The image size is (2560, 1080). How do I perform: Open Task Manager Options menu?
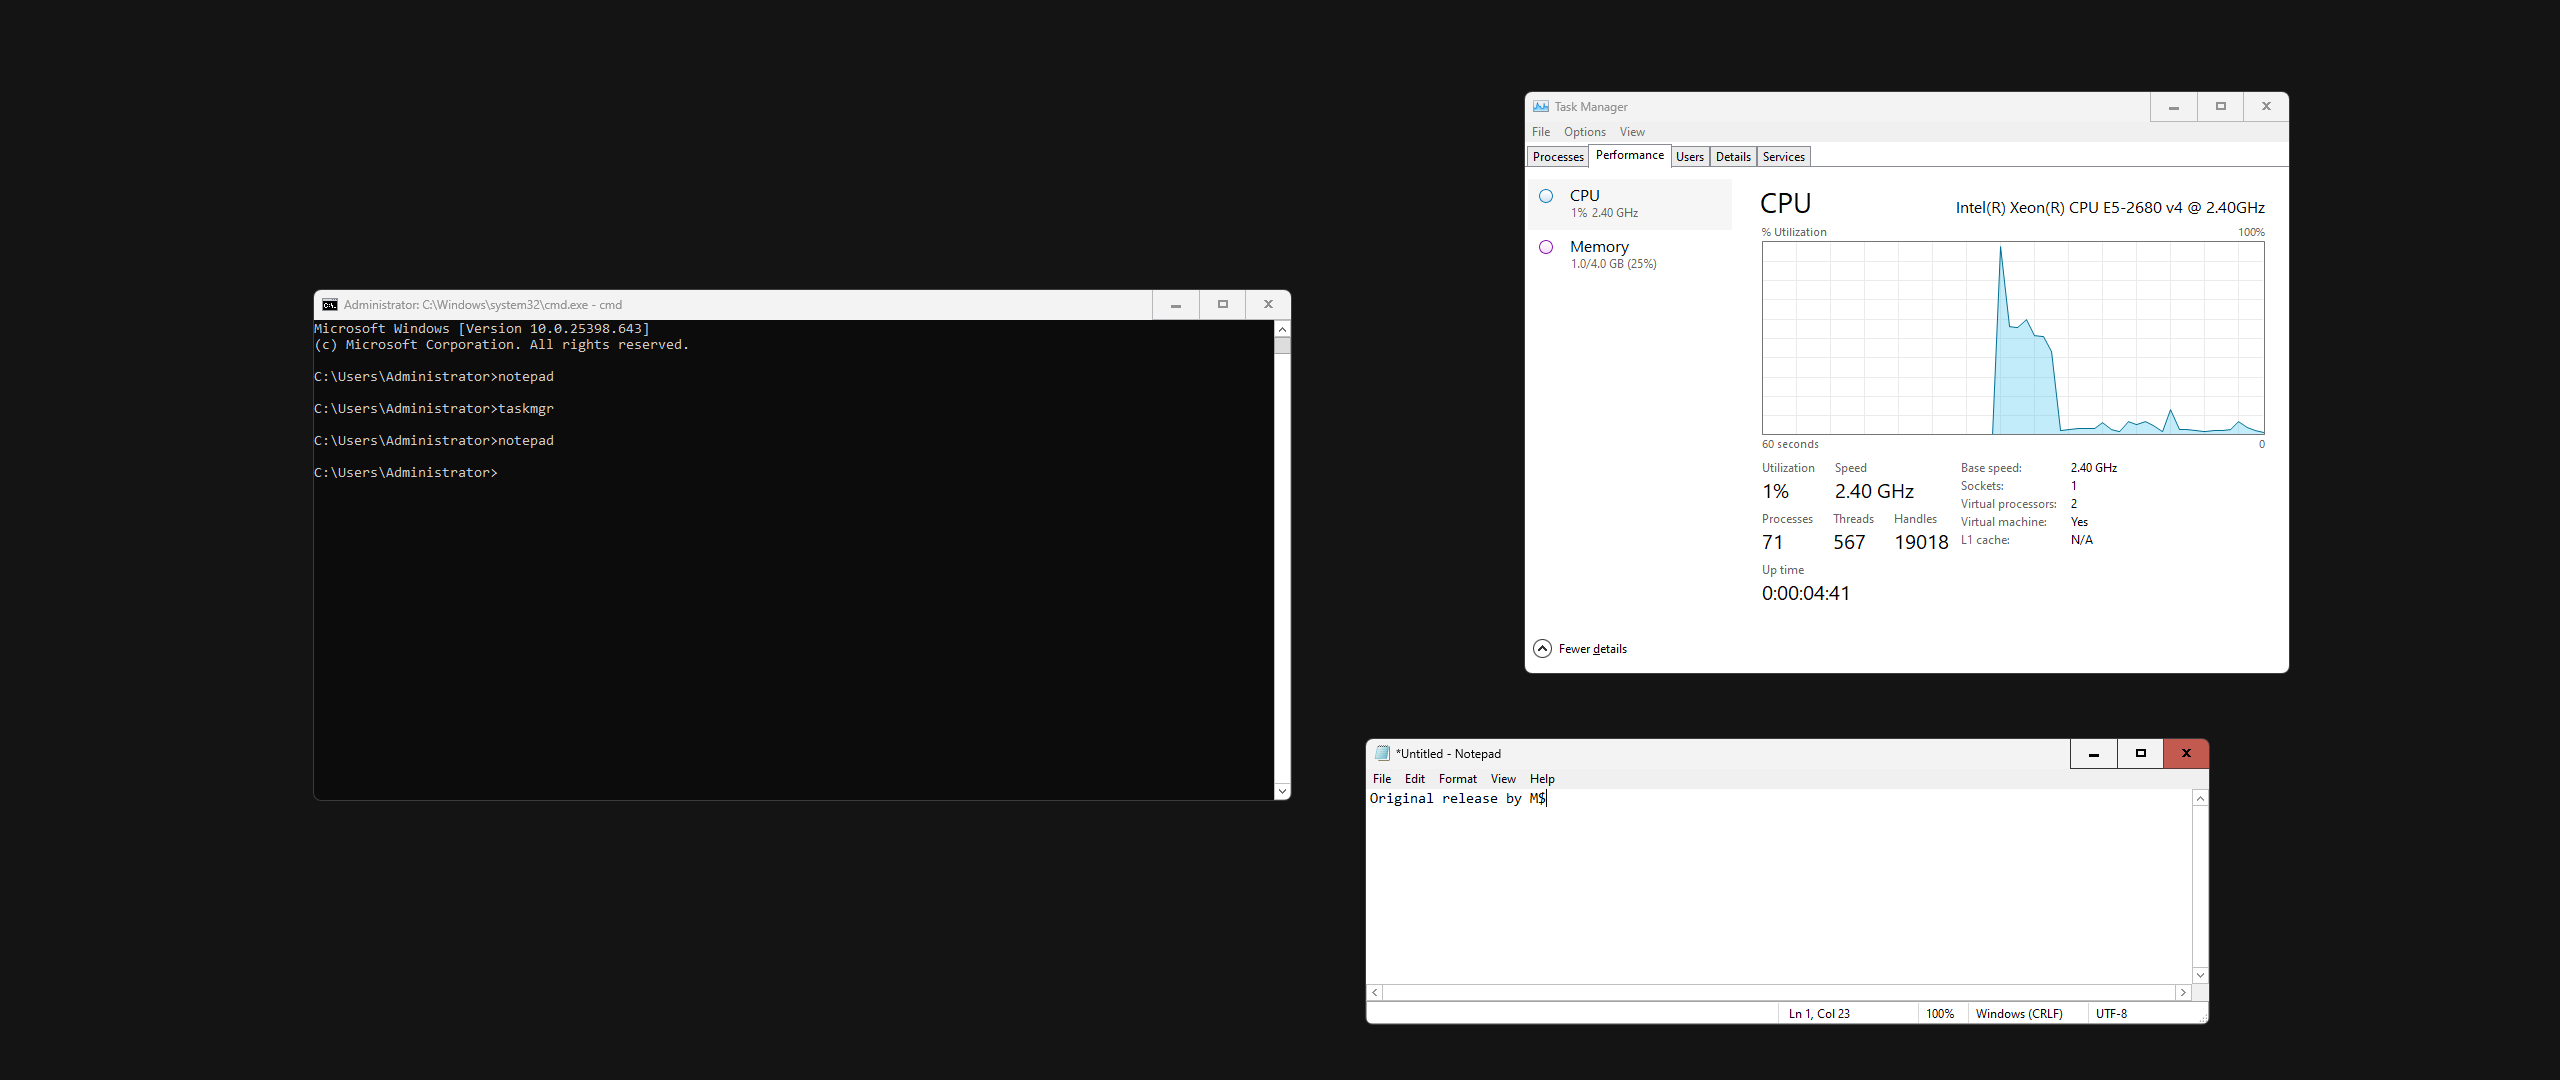1584,132
